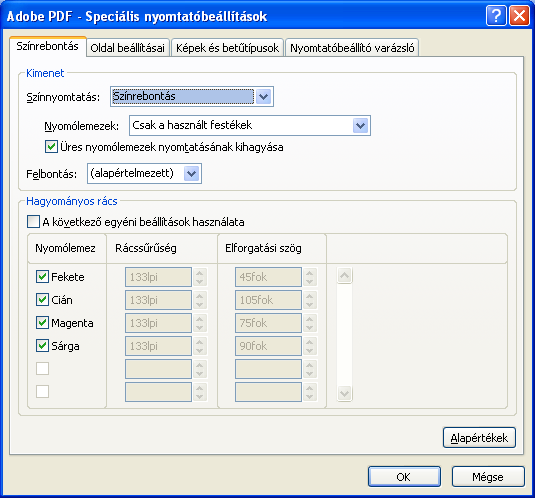Uncheck the Magenta plate checkbox
535x498 pixels.
coord(42,322)
